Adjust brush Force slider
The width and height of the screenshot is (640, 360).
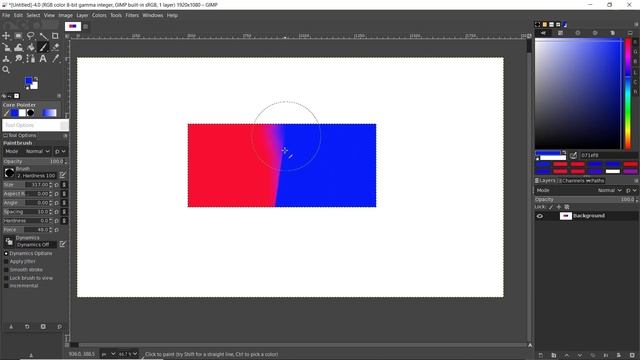point(28,230)
